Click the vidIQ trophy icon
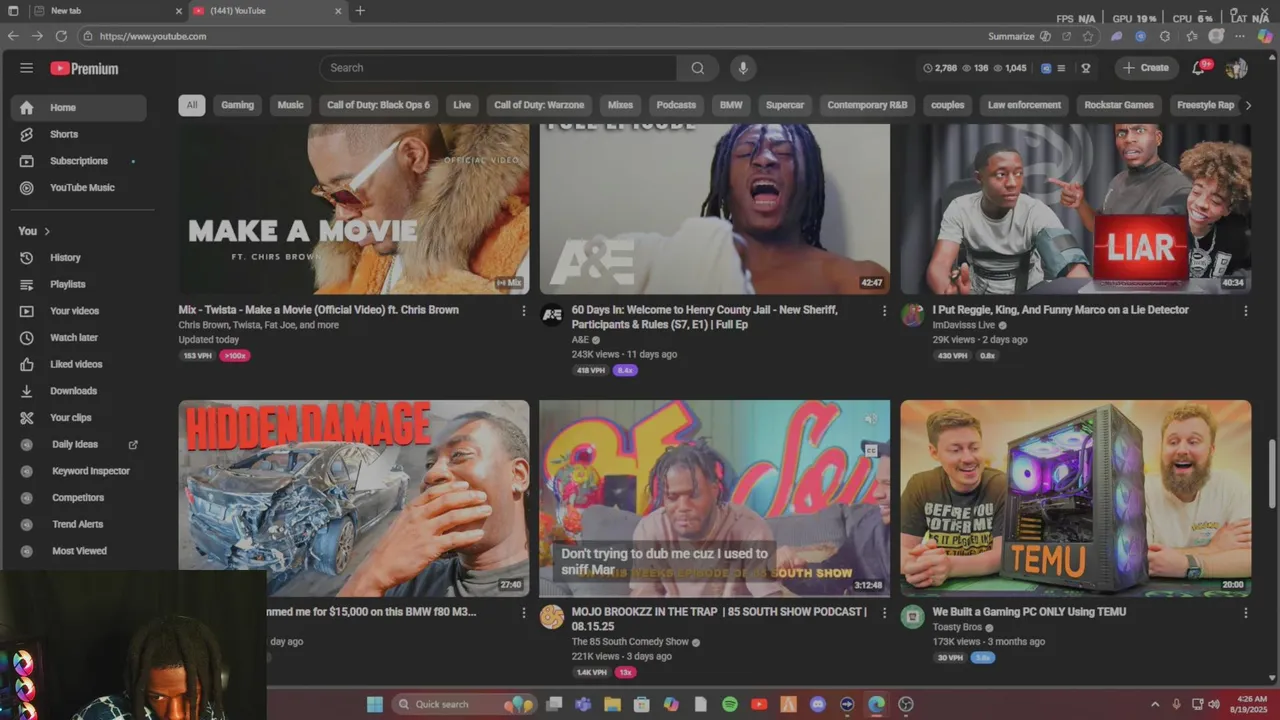 pos(1085,68)
